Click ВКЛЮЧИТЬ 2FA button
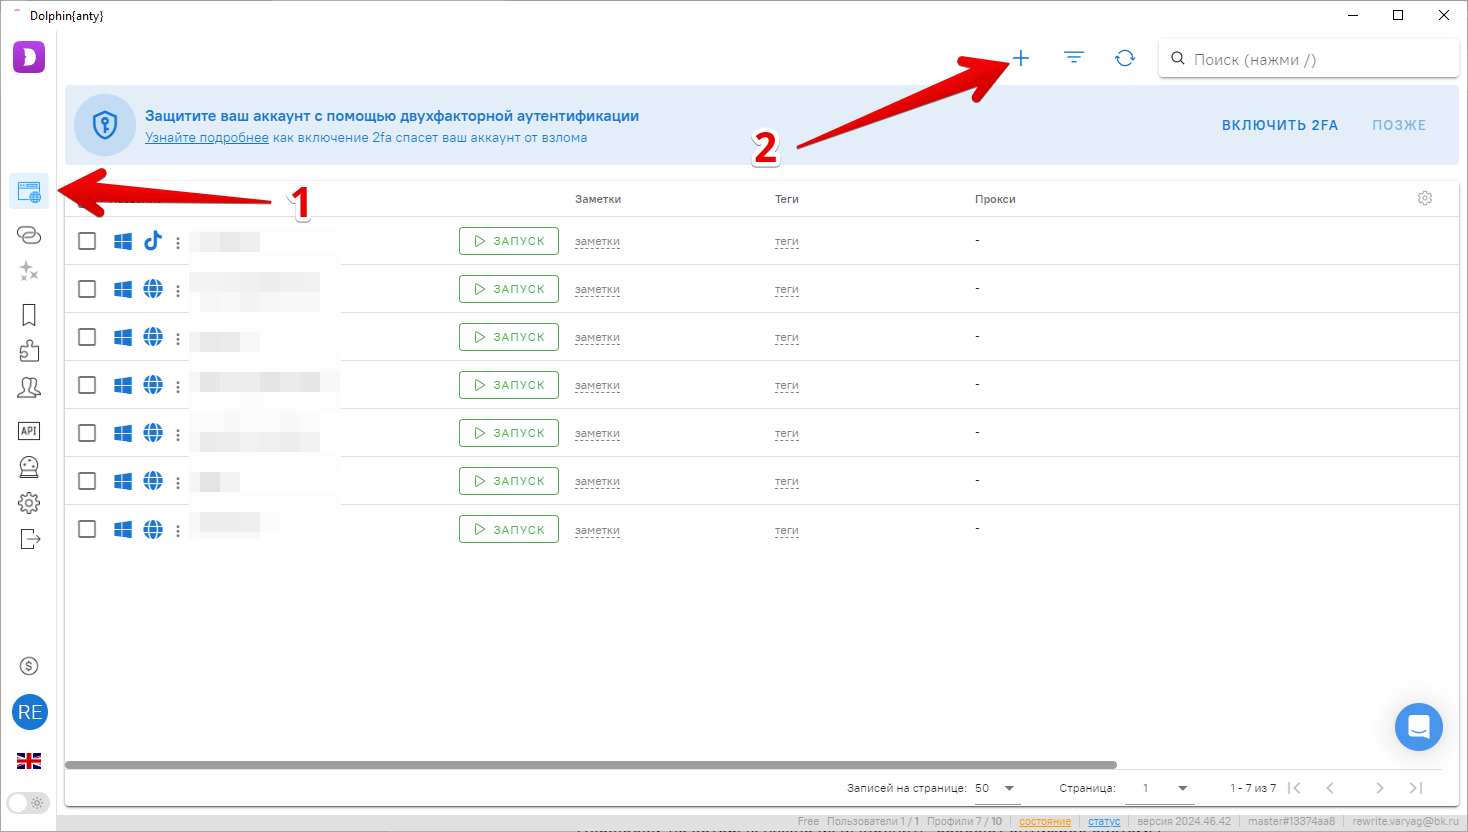Image resolution: width=1468 pixels, height=832 pixels. [1280, 125]
